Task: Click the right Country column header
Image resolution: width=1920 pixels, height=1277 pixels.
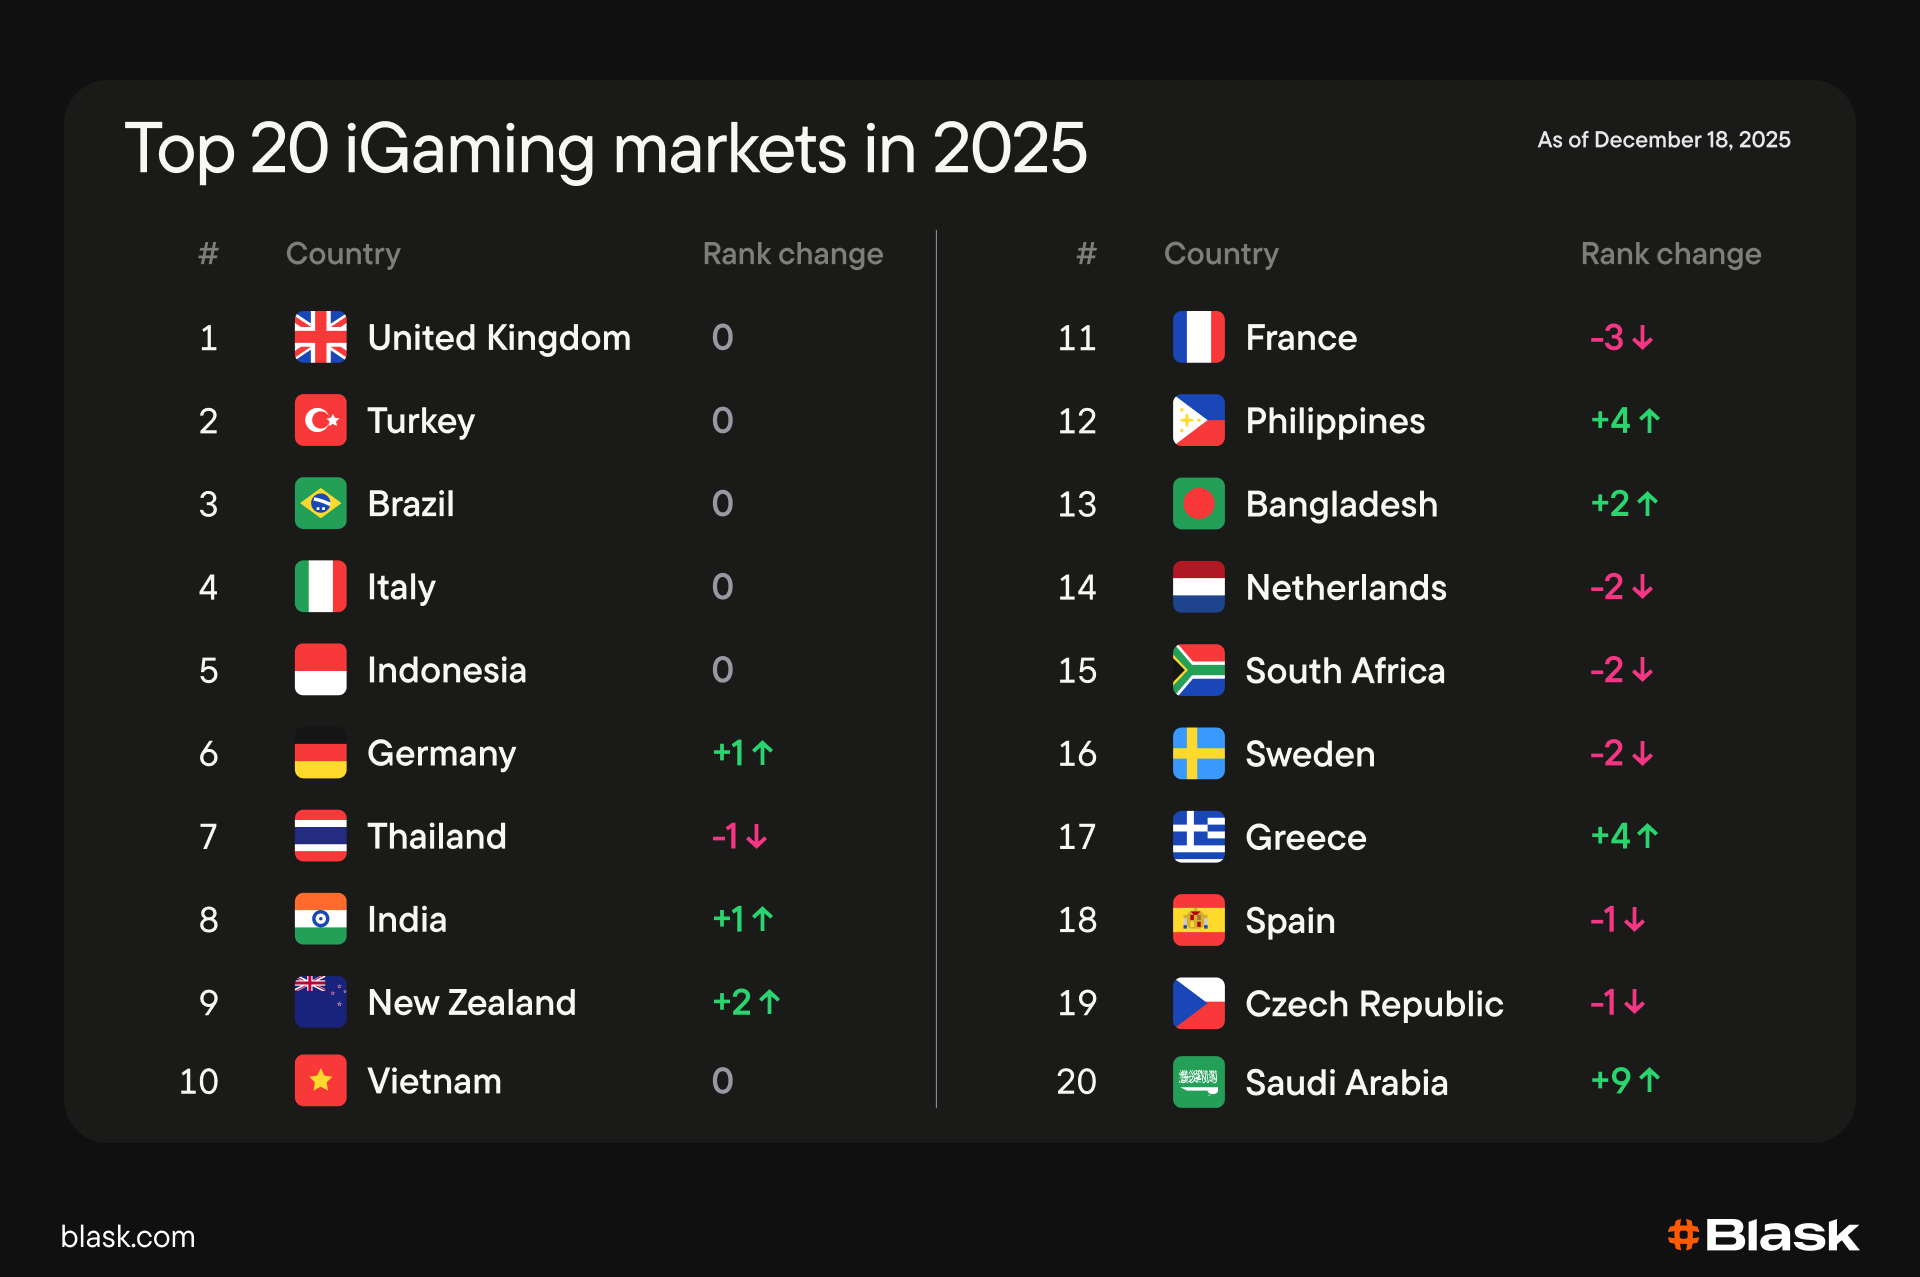Action: coord(1221,254)
